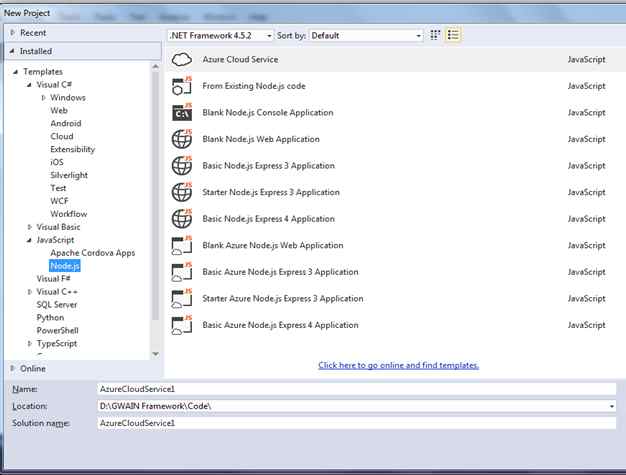Select the Android template category

click(x=66, y=123)
